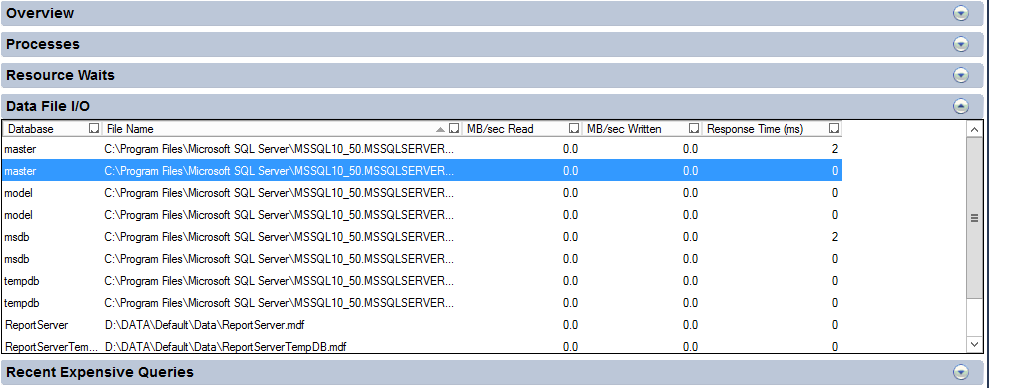Open the File Name column filter dropdown
Viewport: 1021px width, 388px height.
click(x=454, y=129)
